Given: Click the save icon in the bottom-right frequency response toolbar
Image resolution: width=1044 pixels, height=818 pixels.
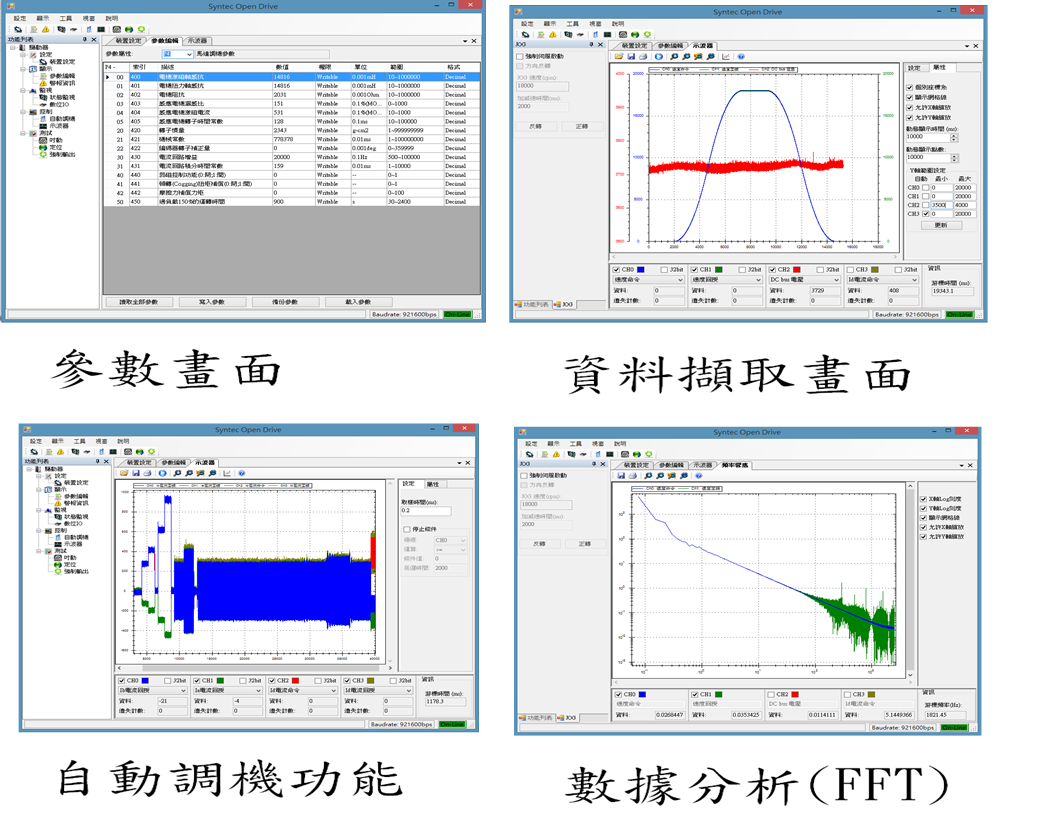Looking at the screenshot, I should (x=621, y=475).
